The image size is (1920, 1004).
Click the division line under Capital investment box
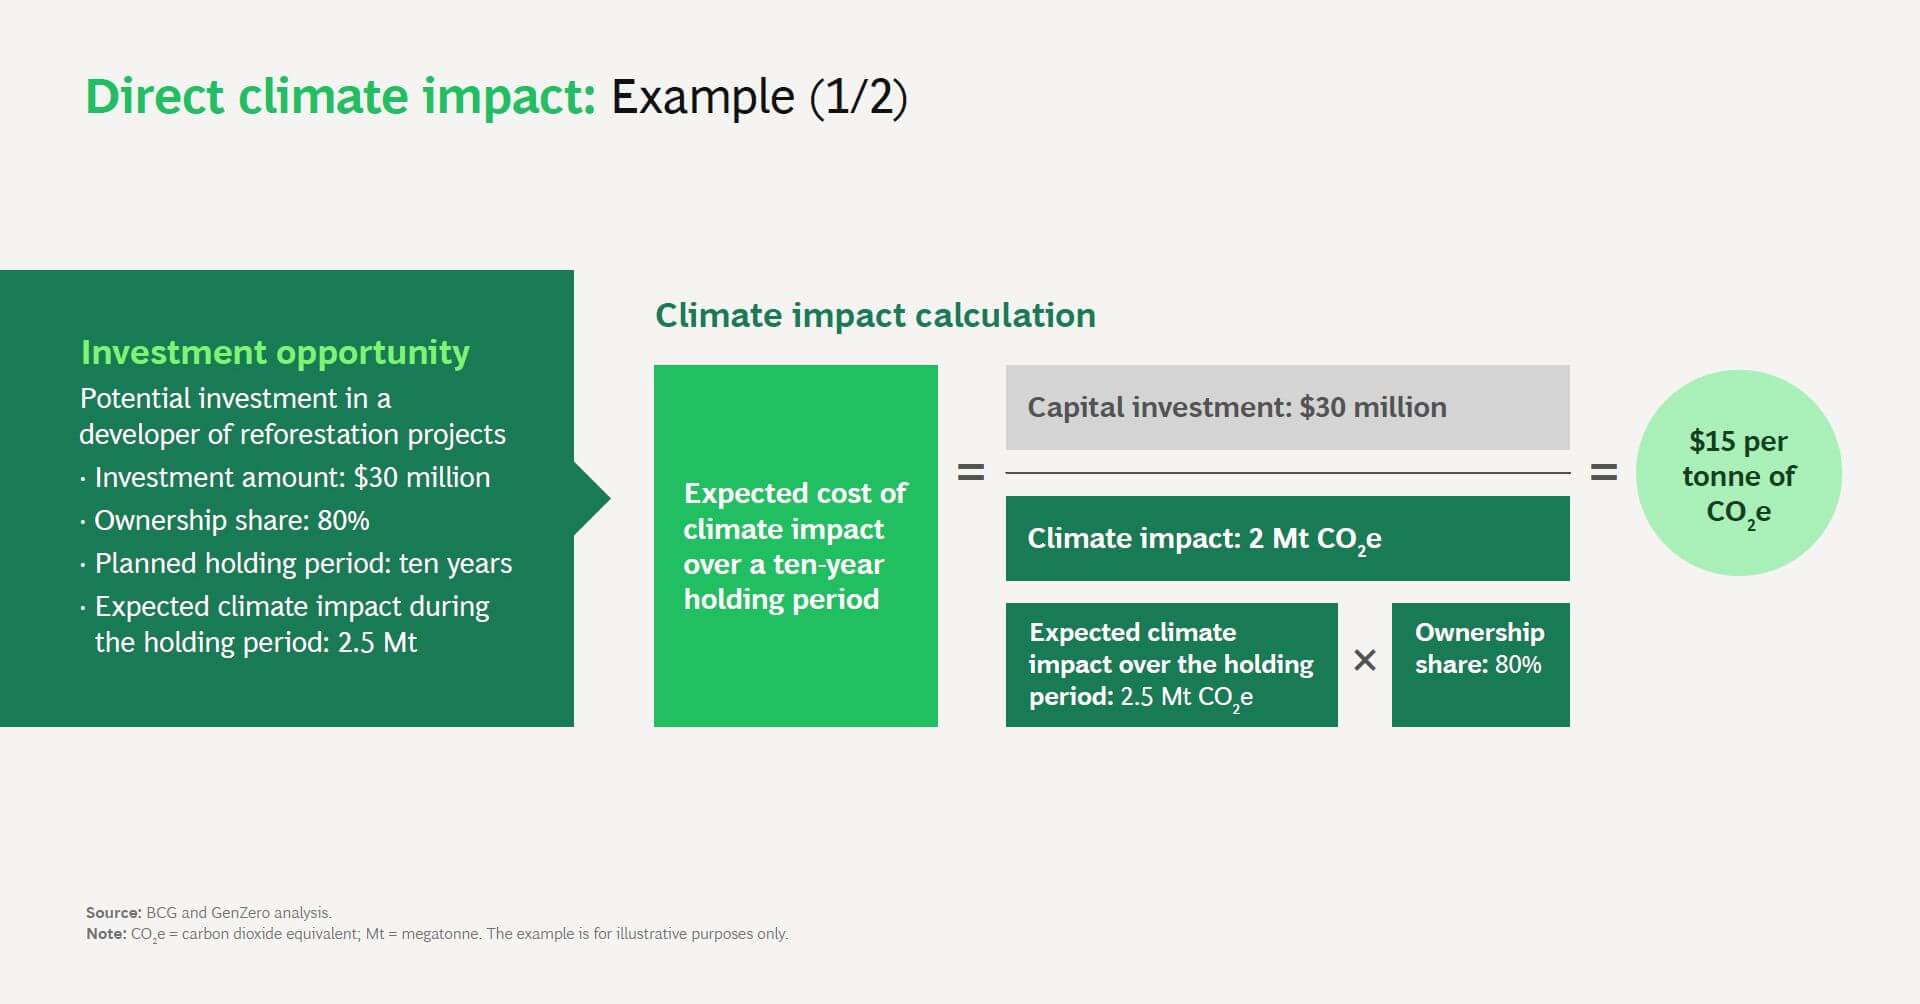[x=1288, y=472]
